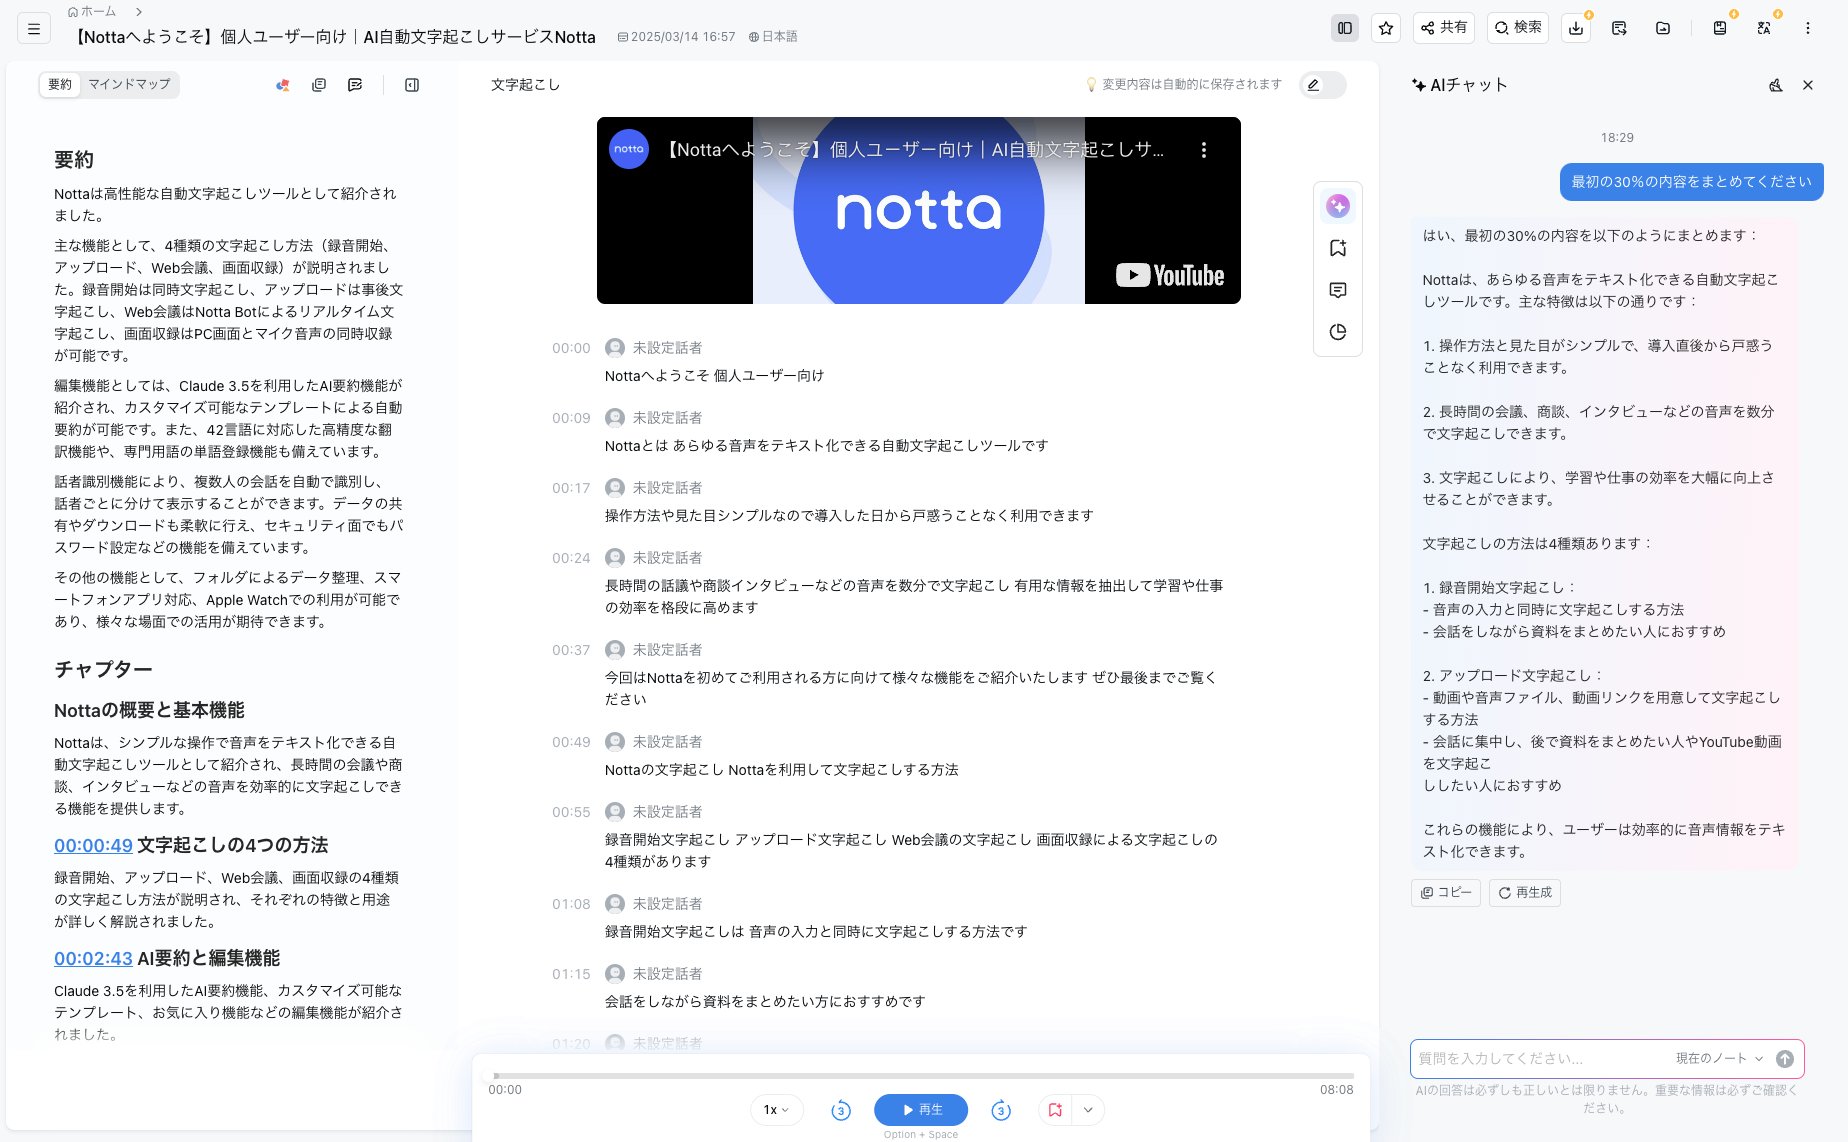Click the colorful shapes template icon
Viewport: 1848px width, 1142px height.
click(283, 85)
